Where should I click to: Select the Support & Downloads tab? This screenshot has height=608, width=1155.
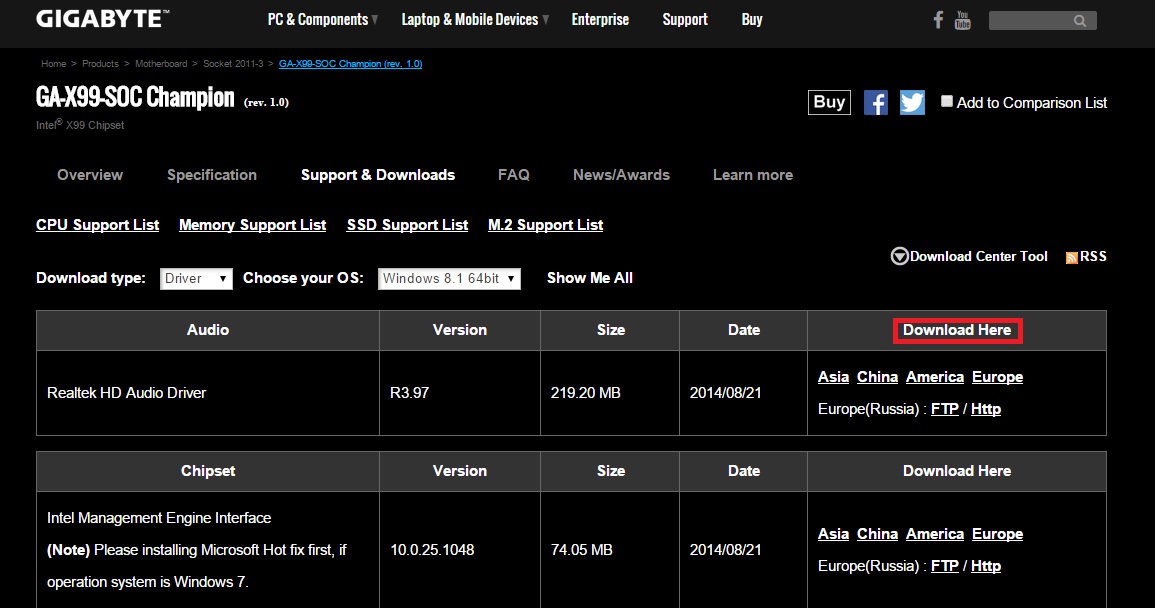pos(378,175)
